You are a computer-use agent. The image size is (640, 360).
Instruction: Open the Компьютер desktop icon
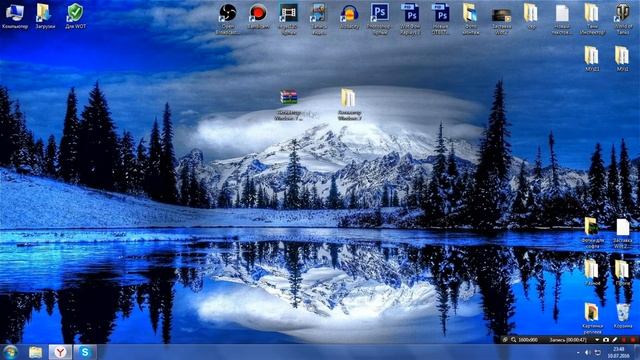(x=15, y=16)
